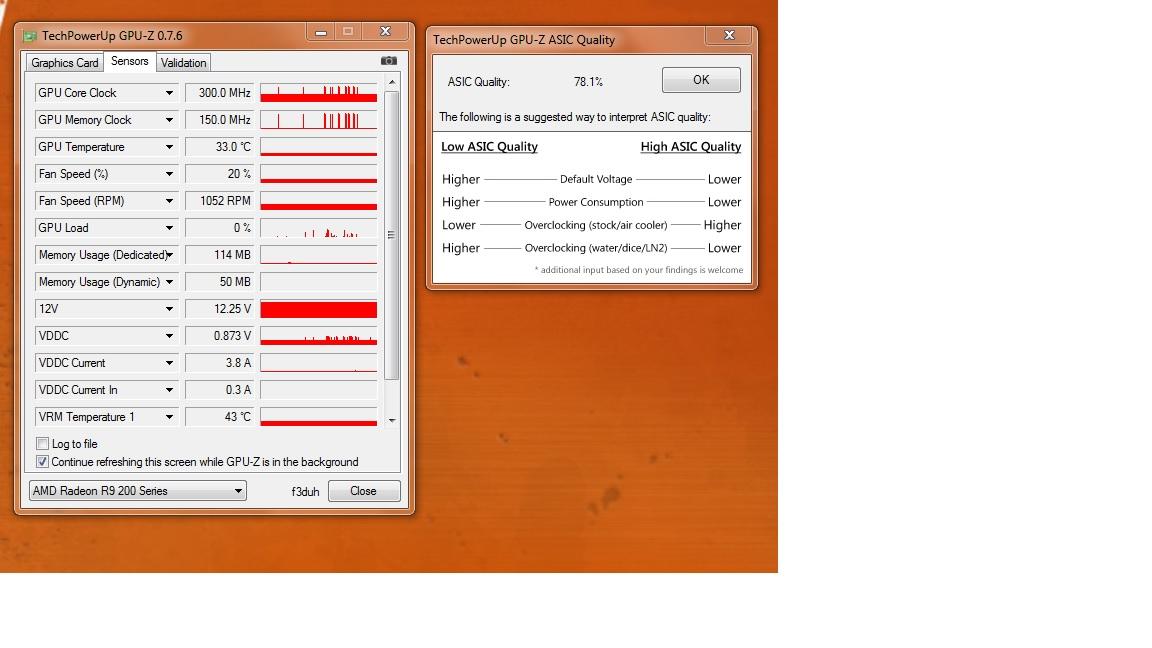The height and width of the screenshot is (648, 1152).
Task: Open the Validation tab
Action: (x=184, y=62)
